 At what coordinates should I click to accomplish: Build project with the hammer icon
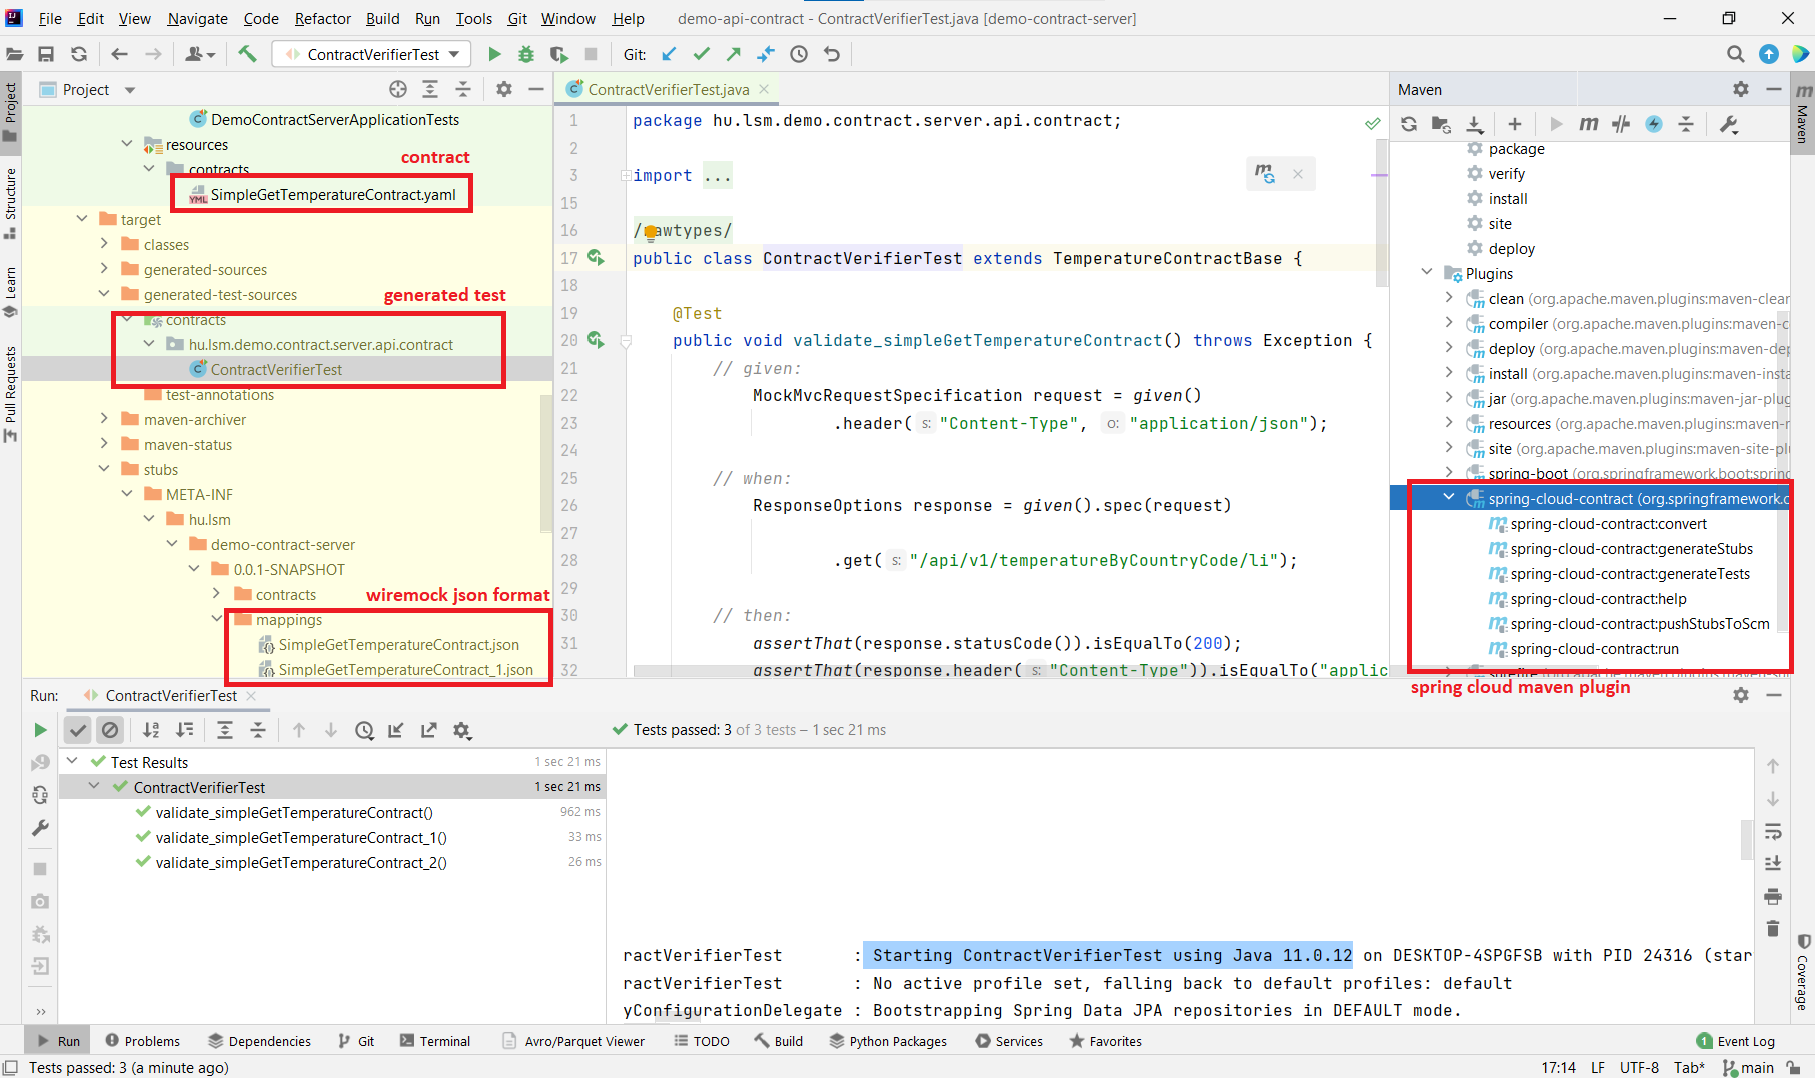coord(248,54)
